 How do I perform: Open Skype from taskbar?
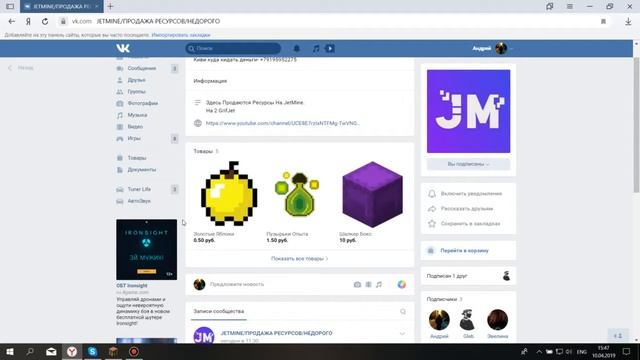pos(92,351)
